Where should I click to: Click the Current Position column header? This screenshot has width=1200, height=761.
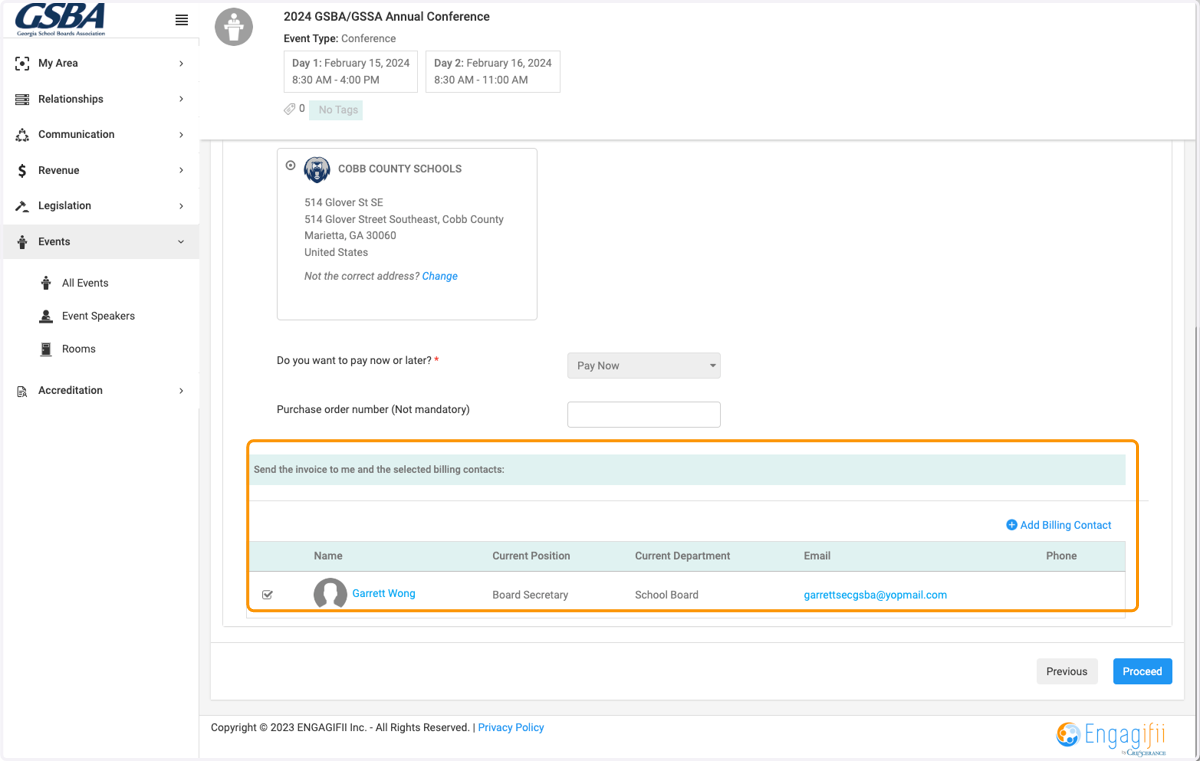coord(531,556)
